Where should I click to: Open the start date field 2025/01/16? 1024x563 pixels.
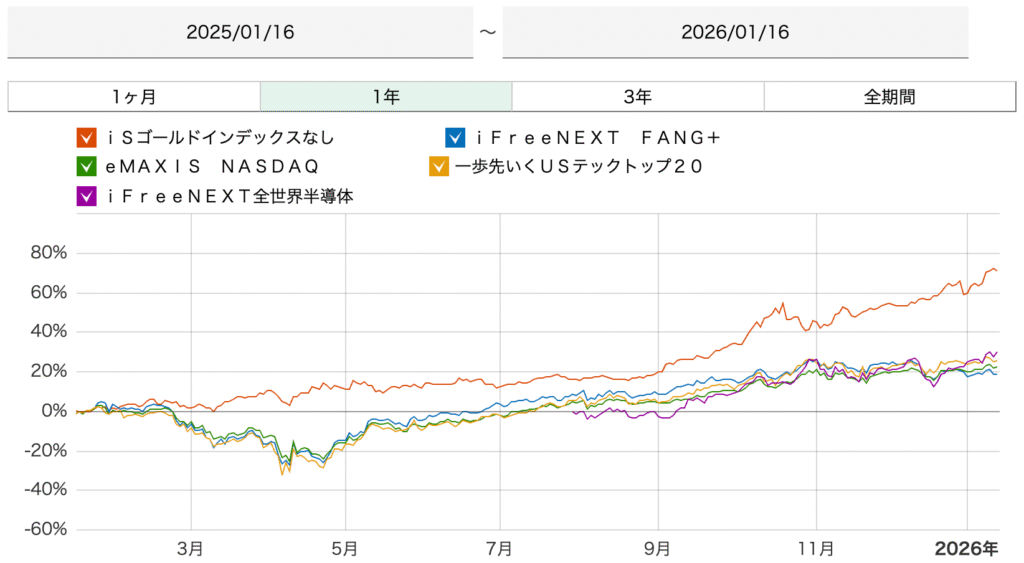(x=240, y=32)
